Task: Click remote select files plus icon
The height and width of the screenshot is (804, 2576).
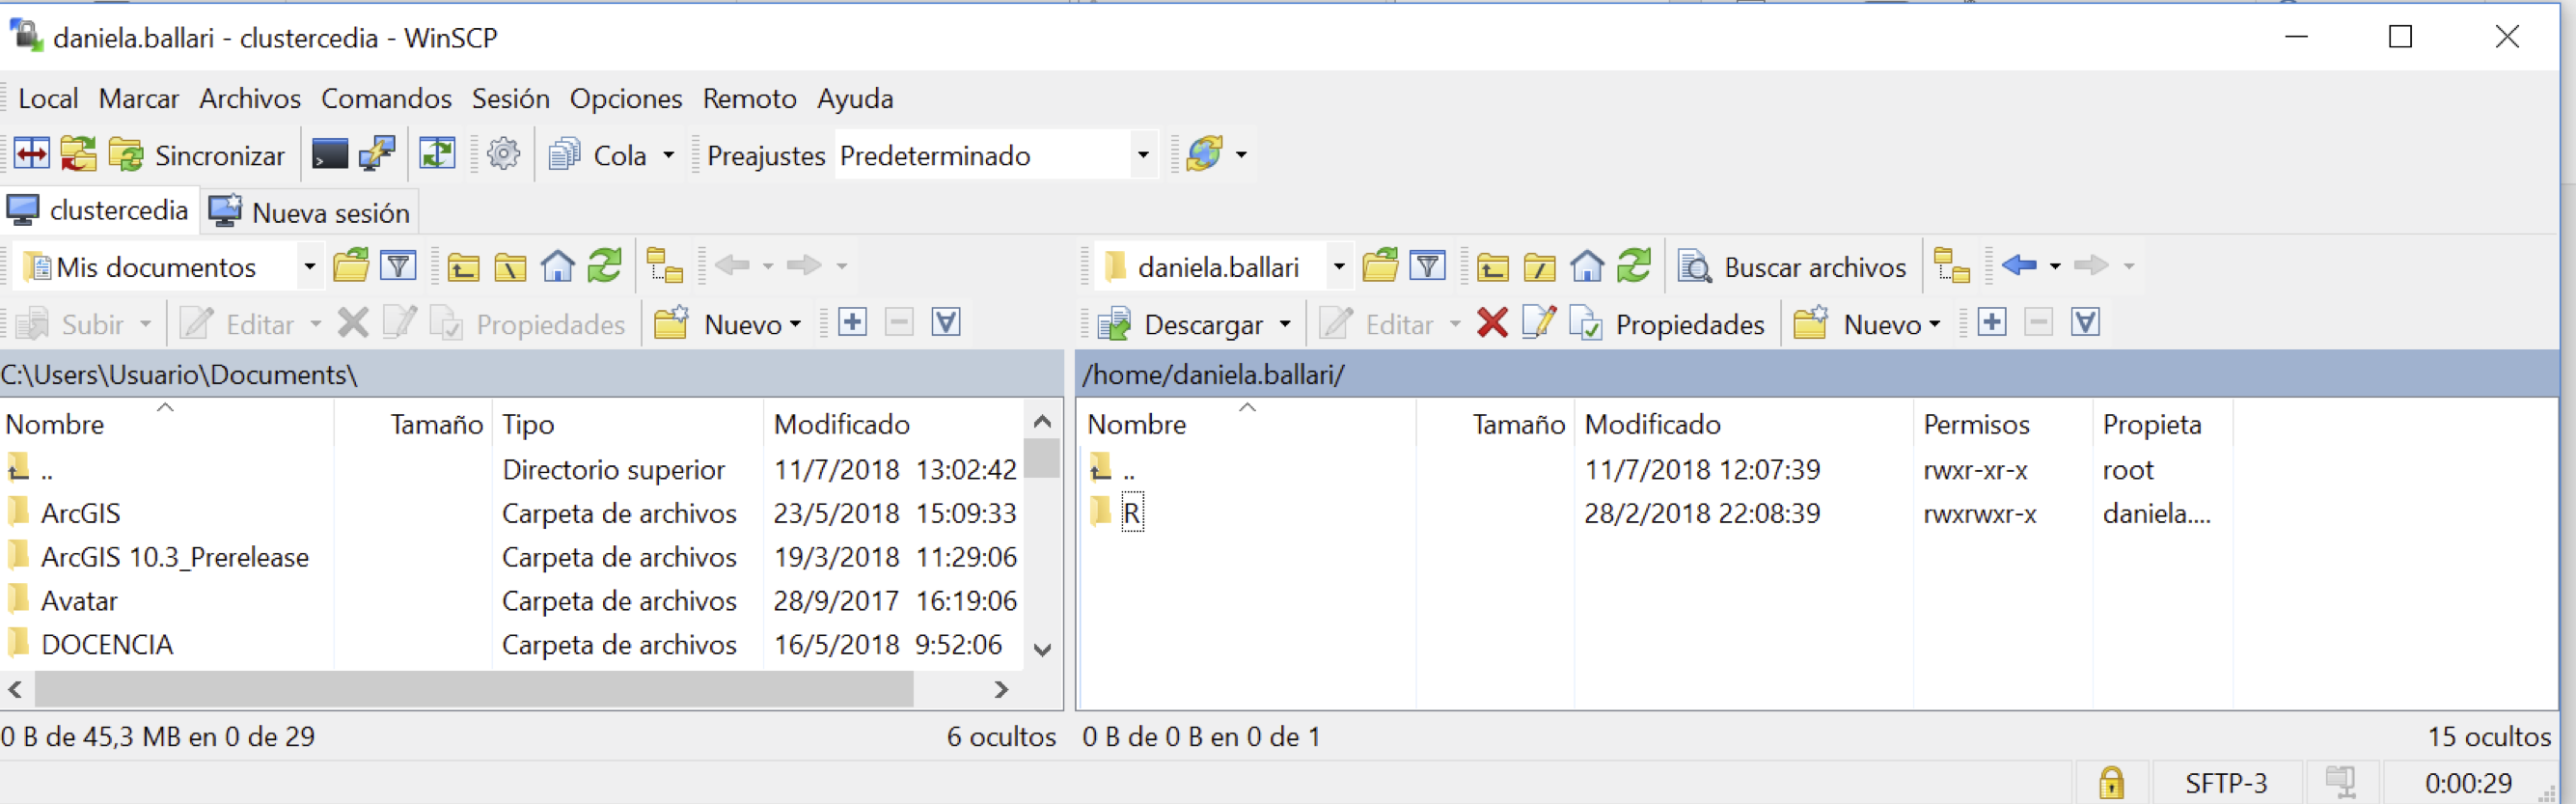Action: click(x=1991, y=322)
